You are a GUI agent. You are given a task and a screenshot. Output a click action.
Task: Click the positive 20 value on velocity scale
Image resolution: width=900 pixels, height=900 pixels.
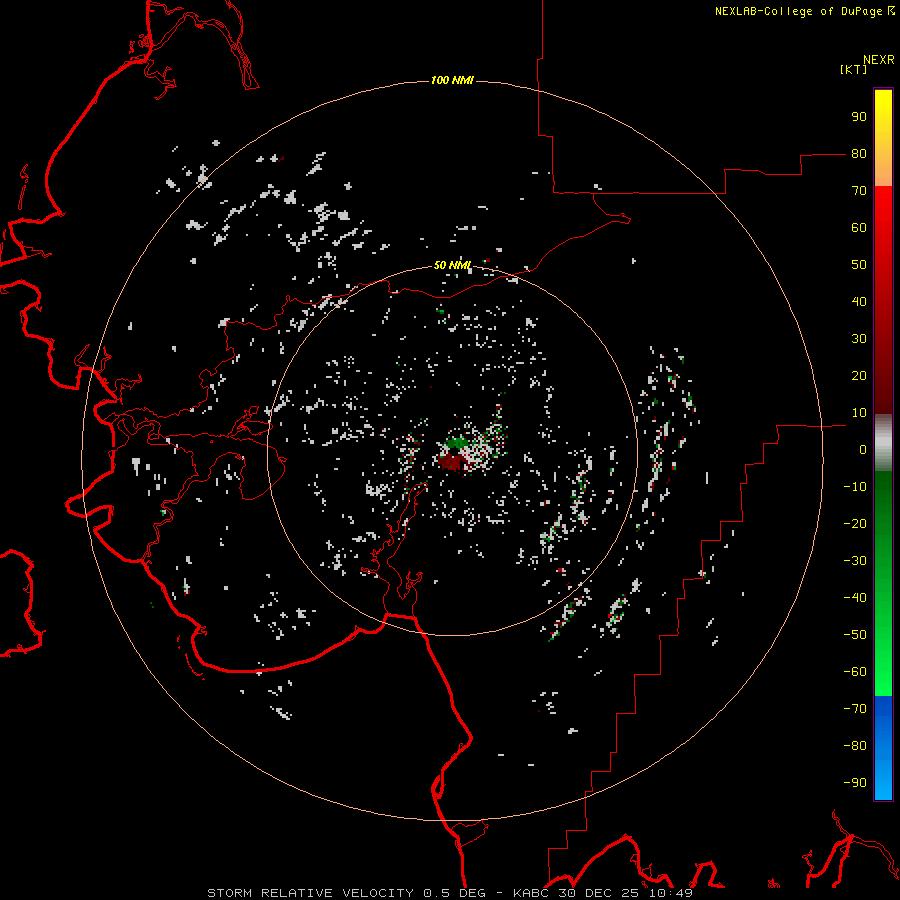[859, 376]
